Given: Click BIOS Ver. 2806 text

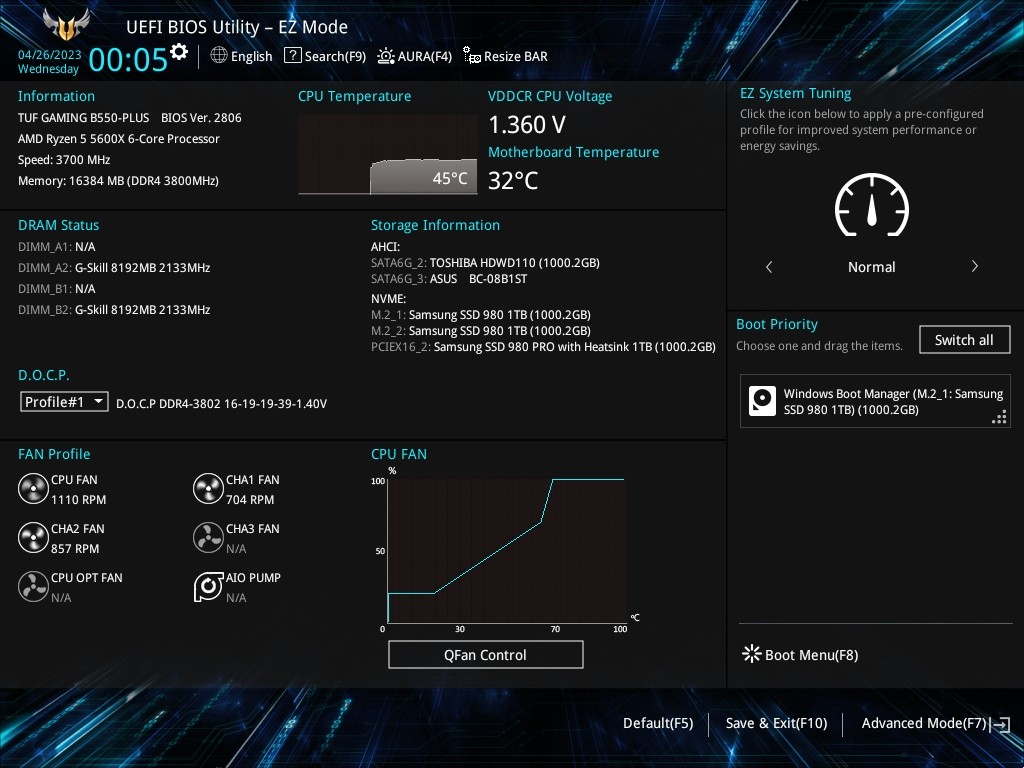Looking at the screenshot, I should pos(201,118).
